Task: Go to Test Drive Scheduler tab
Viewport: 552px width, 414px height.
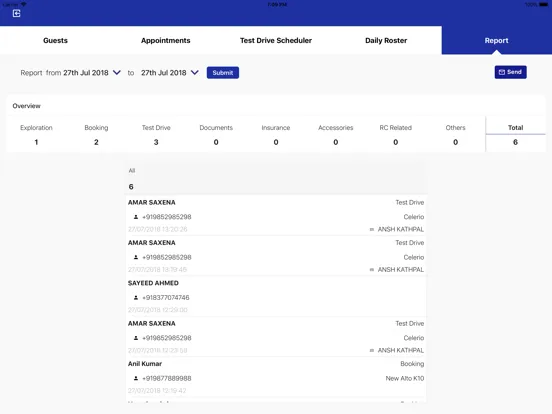Action: pos(276,40)
